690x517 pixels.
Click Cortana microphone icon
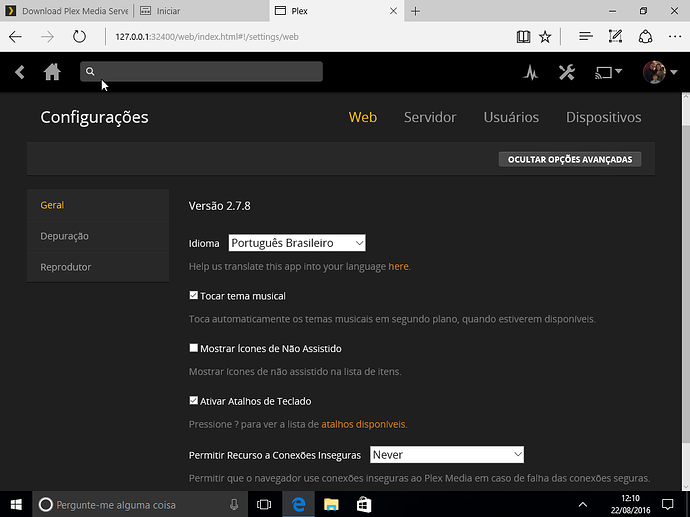tap(234, 505)
